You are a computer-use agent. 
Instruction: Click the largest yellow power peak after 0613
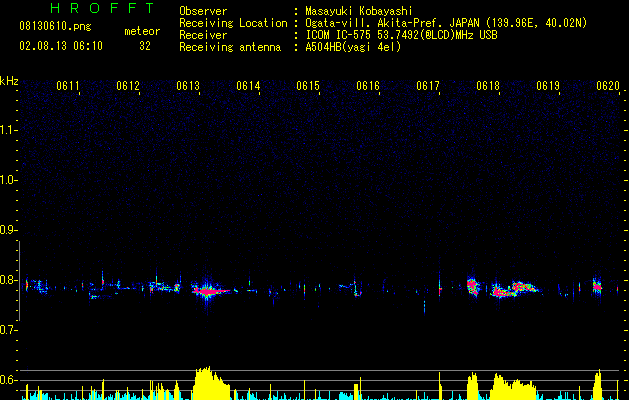(211, 383)
